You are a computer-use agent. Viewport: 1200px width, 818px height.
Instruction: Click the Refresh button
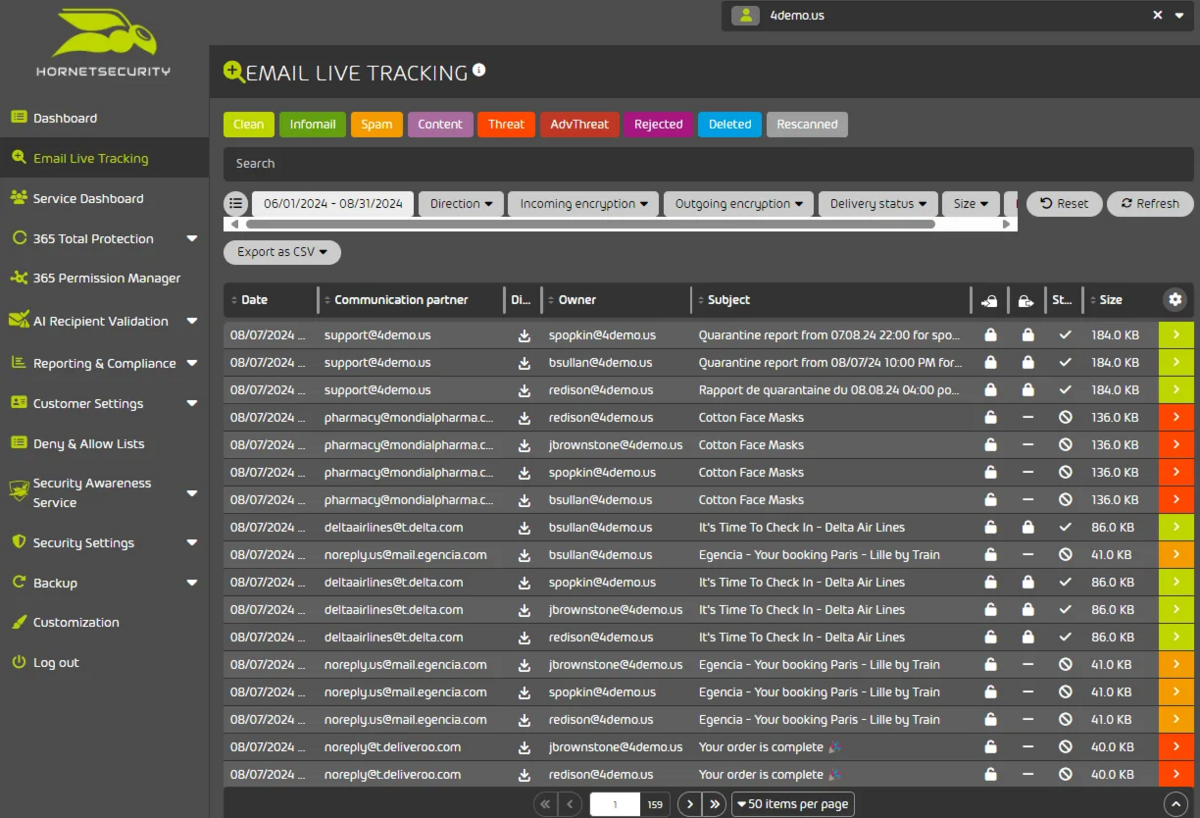point(1149,203)
